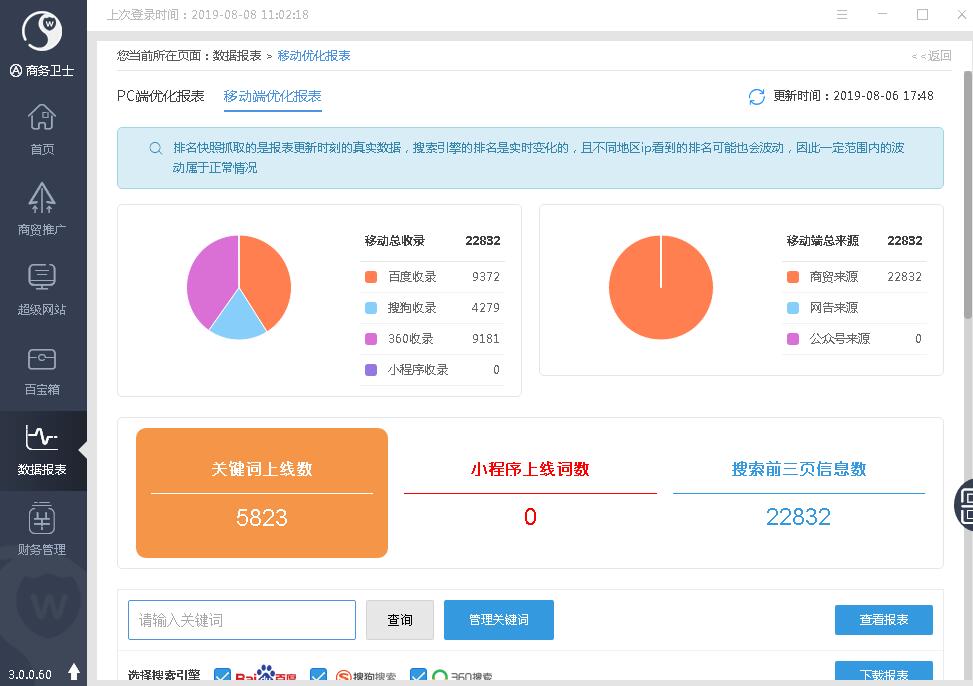
Task: Click the 请输入关键词 keyword input field
Action: (241, 620)
